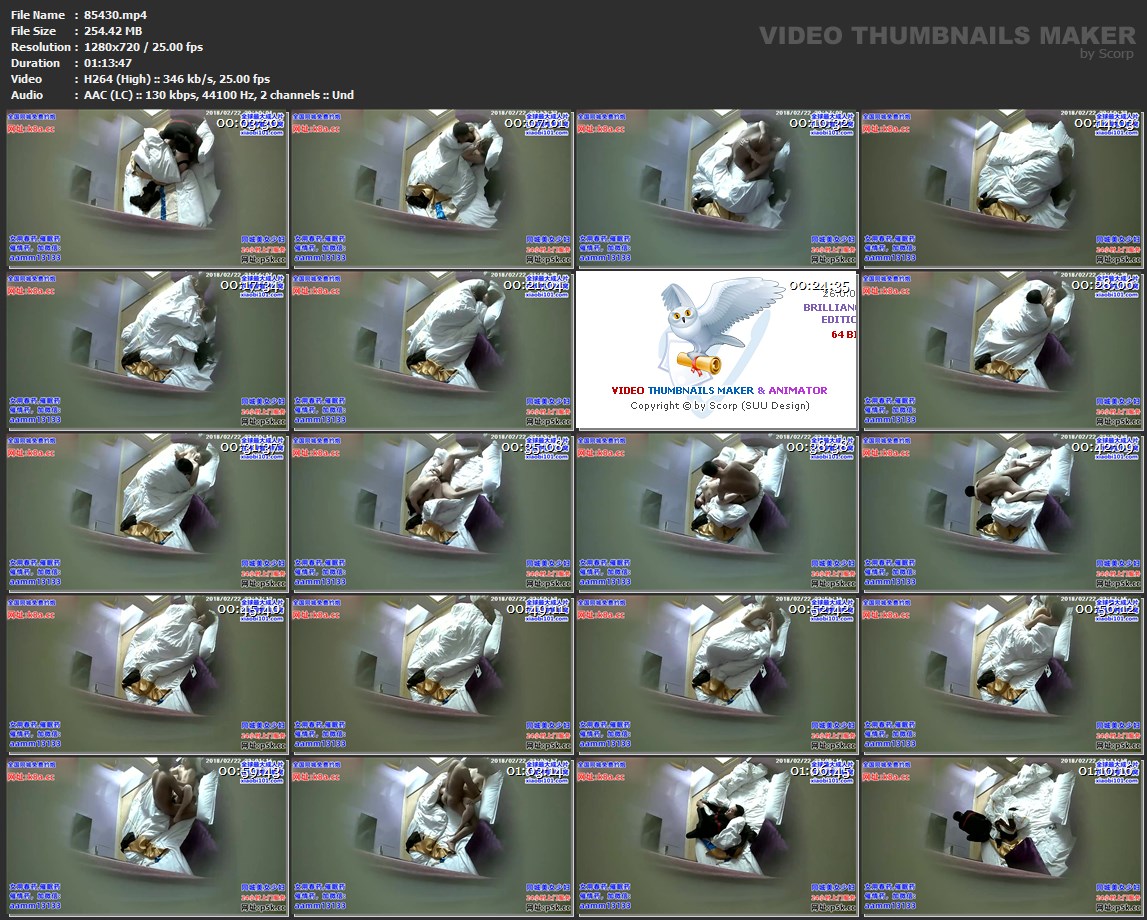1147x920 pixels.
Task: Click the 'Copyright © by Scorp (SUU Design)' text
Action: (x=719, y=405)
